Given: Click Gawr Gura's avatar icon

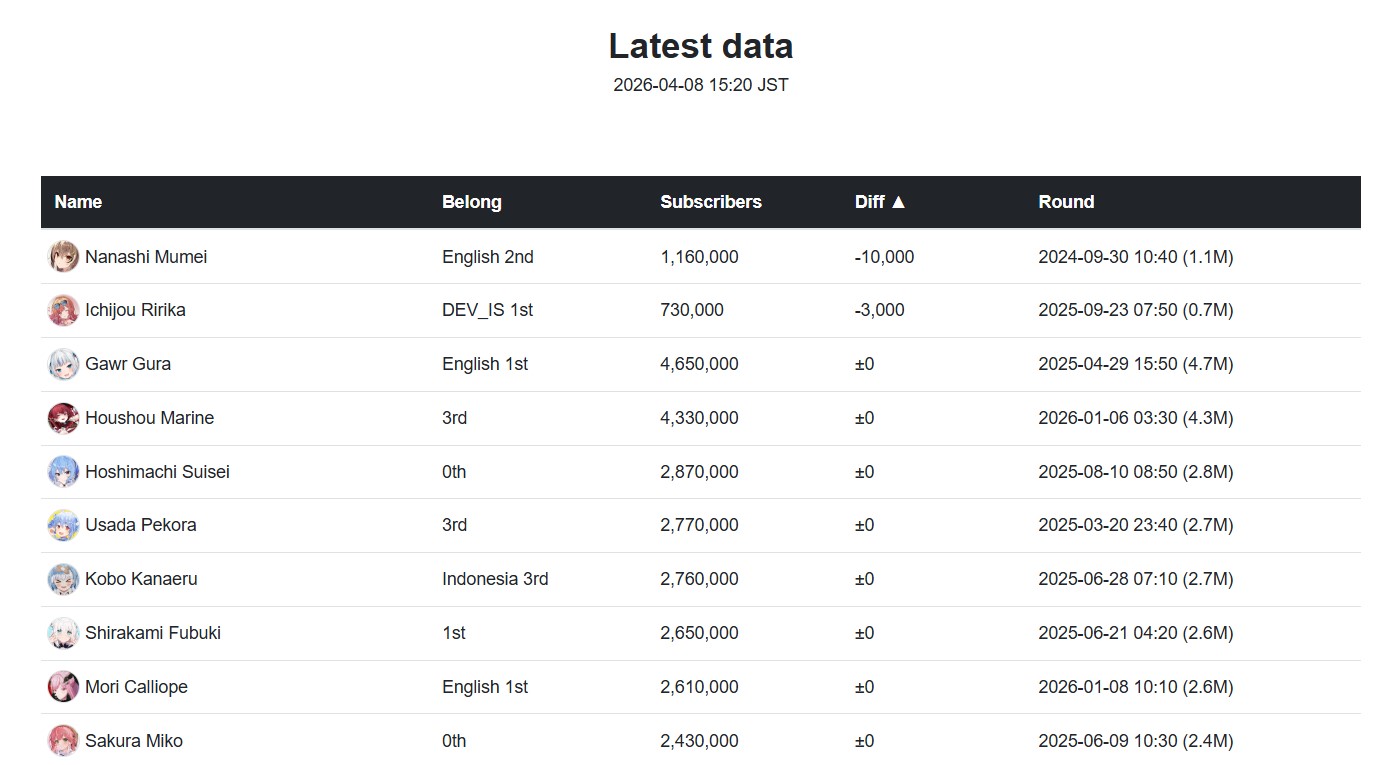Looking at the screenshot, I should point(63,364).
